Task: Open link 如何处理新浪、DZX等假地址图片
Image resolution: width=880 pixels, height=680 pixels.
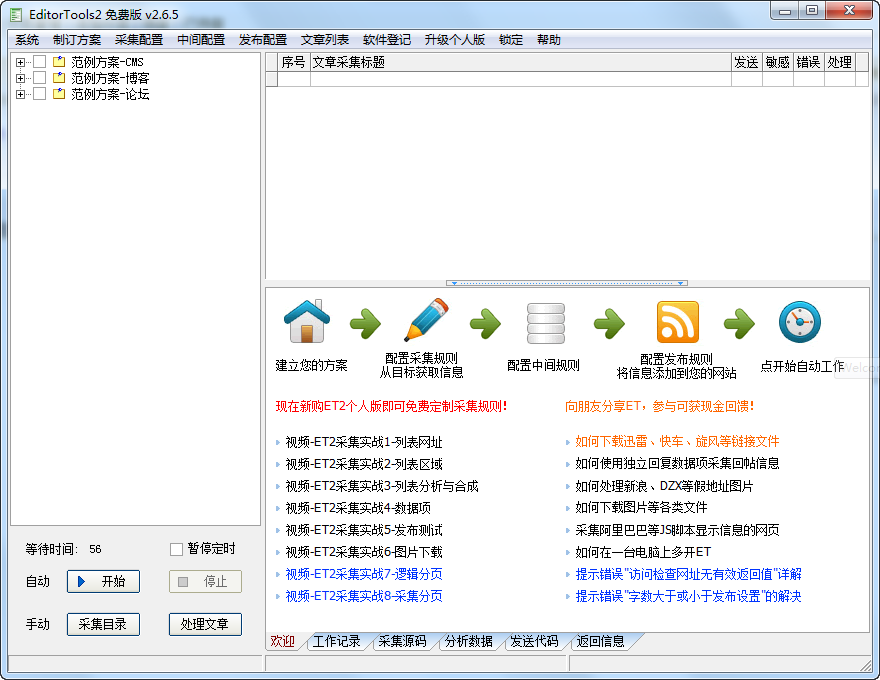Action: point(664,486)
